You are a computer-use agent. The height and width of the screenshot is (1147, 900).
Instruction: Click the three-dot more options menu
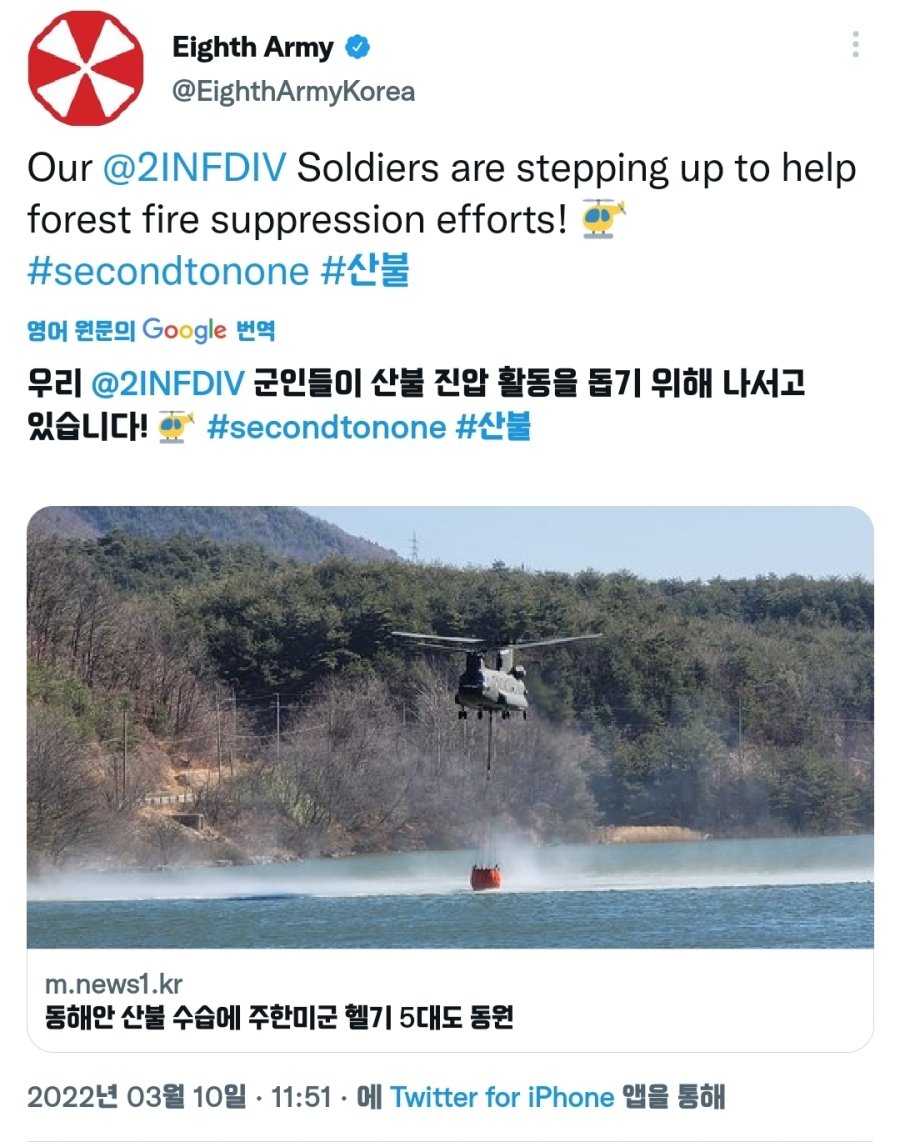coord(855,45)
